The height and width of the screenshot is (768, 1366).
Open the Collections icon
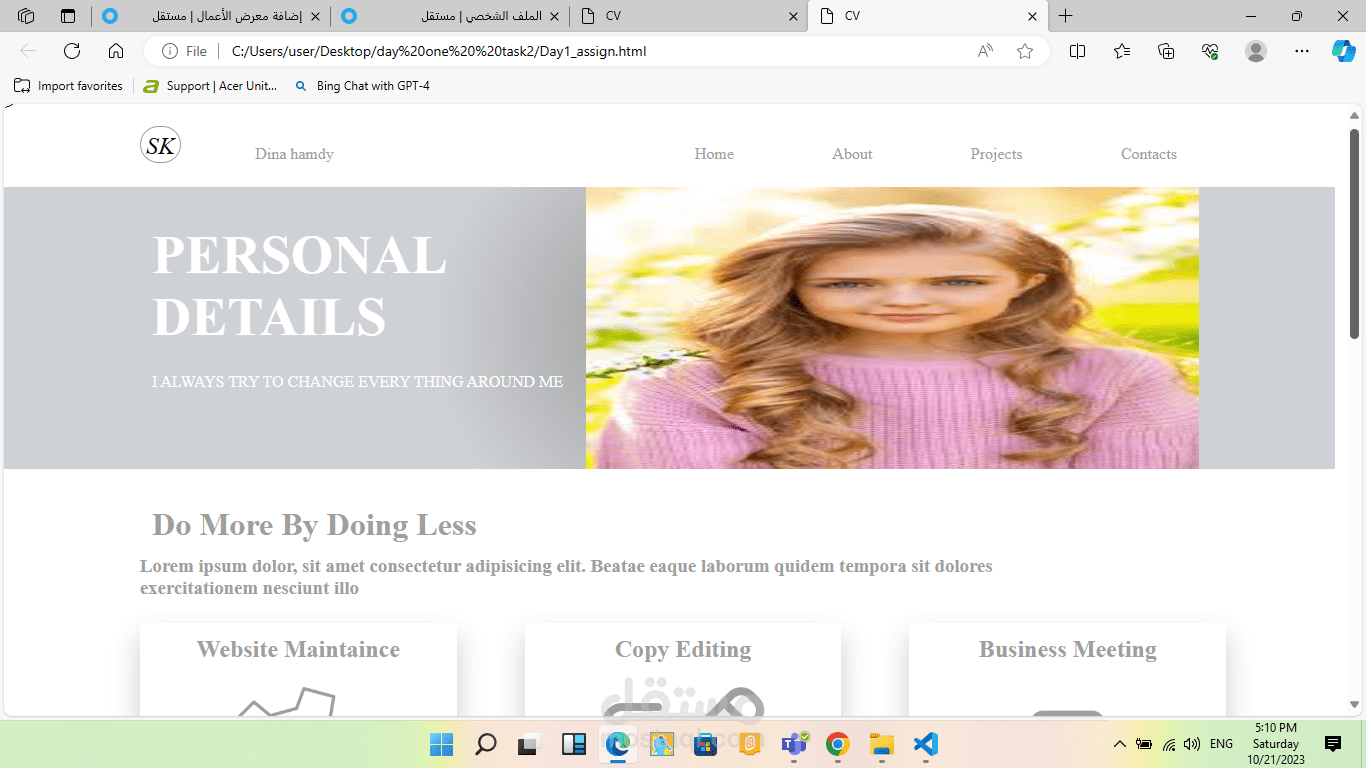click(1166, 51)
